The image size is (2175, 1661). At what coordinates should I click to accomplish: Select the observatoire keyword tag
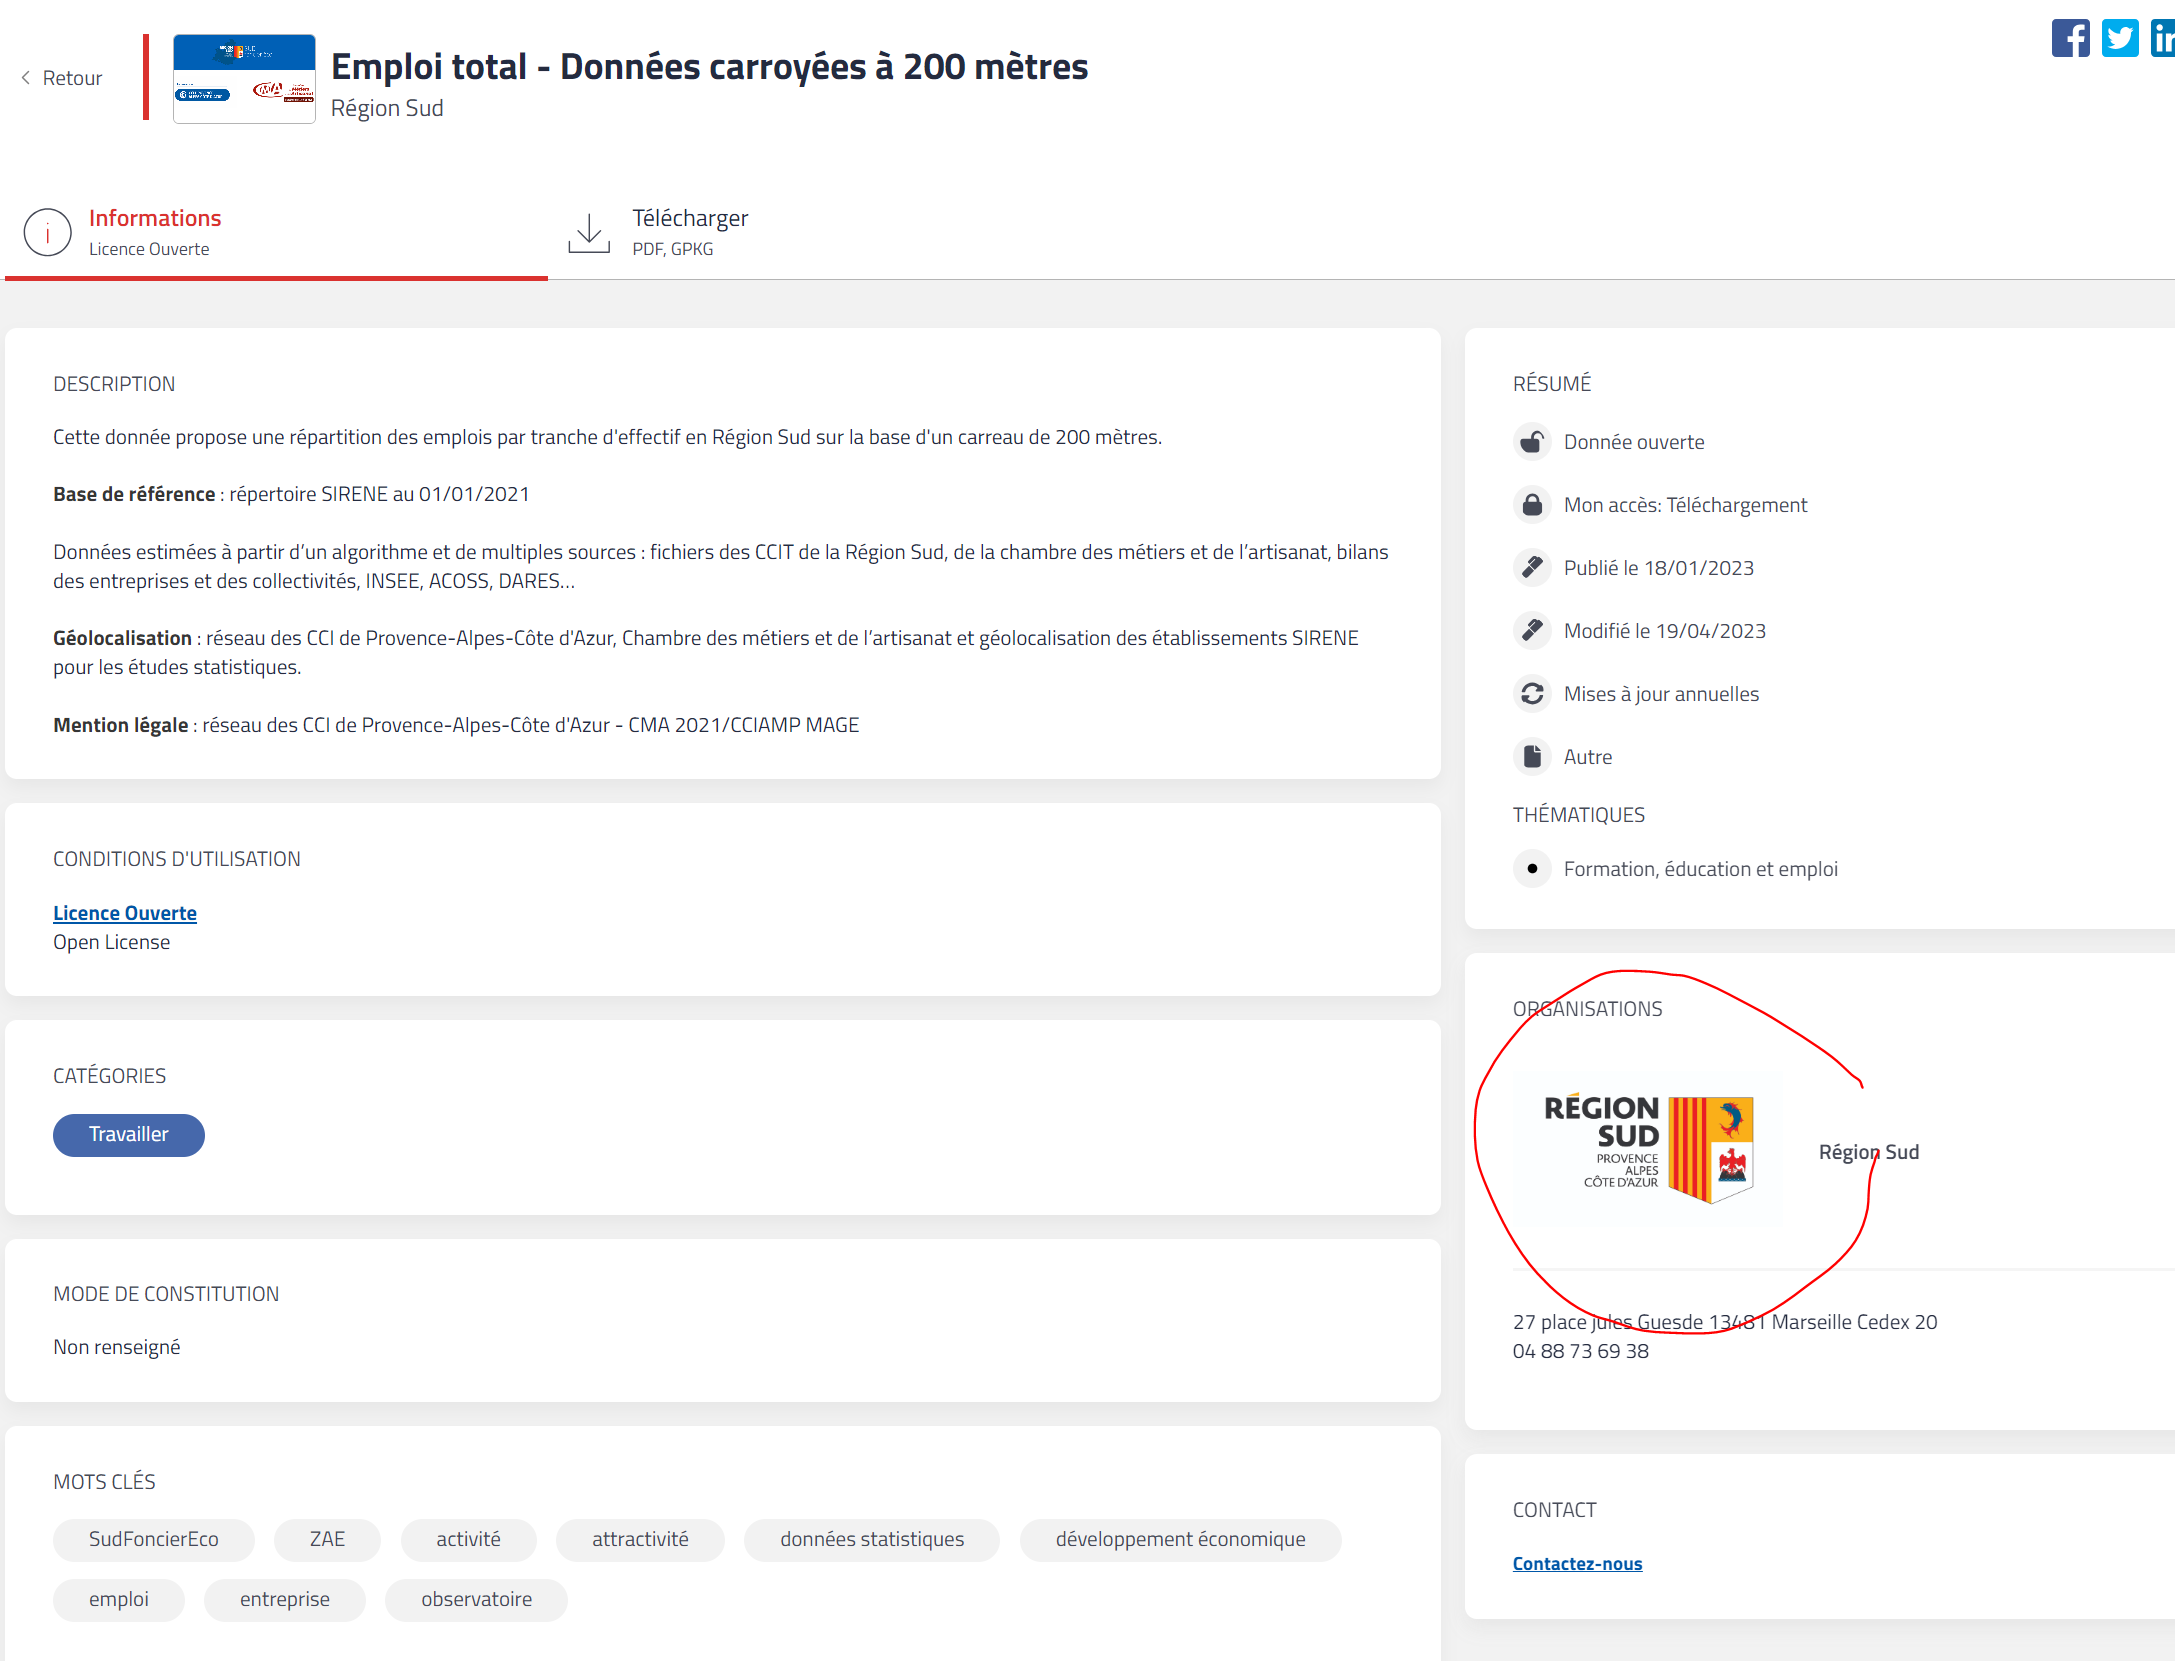click(x=476, y=1600)
